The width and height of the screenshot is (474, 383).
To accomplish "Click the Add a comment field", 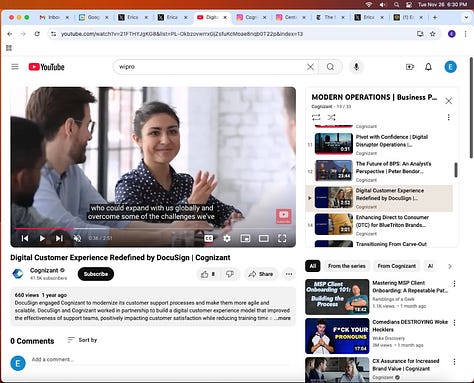I will pos(160,360).
